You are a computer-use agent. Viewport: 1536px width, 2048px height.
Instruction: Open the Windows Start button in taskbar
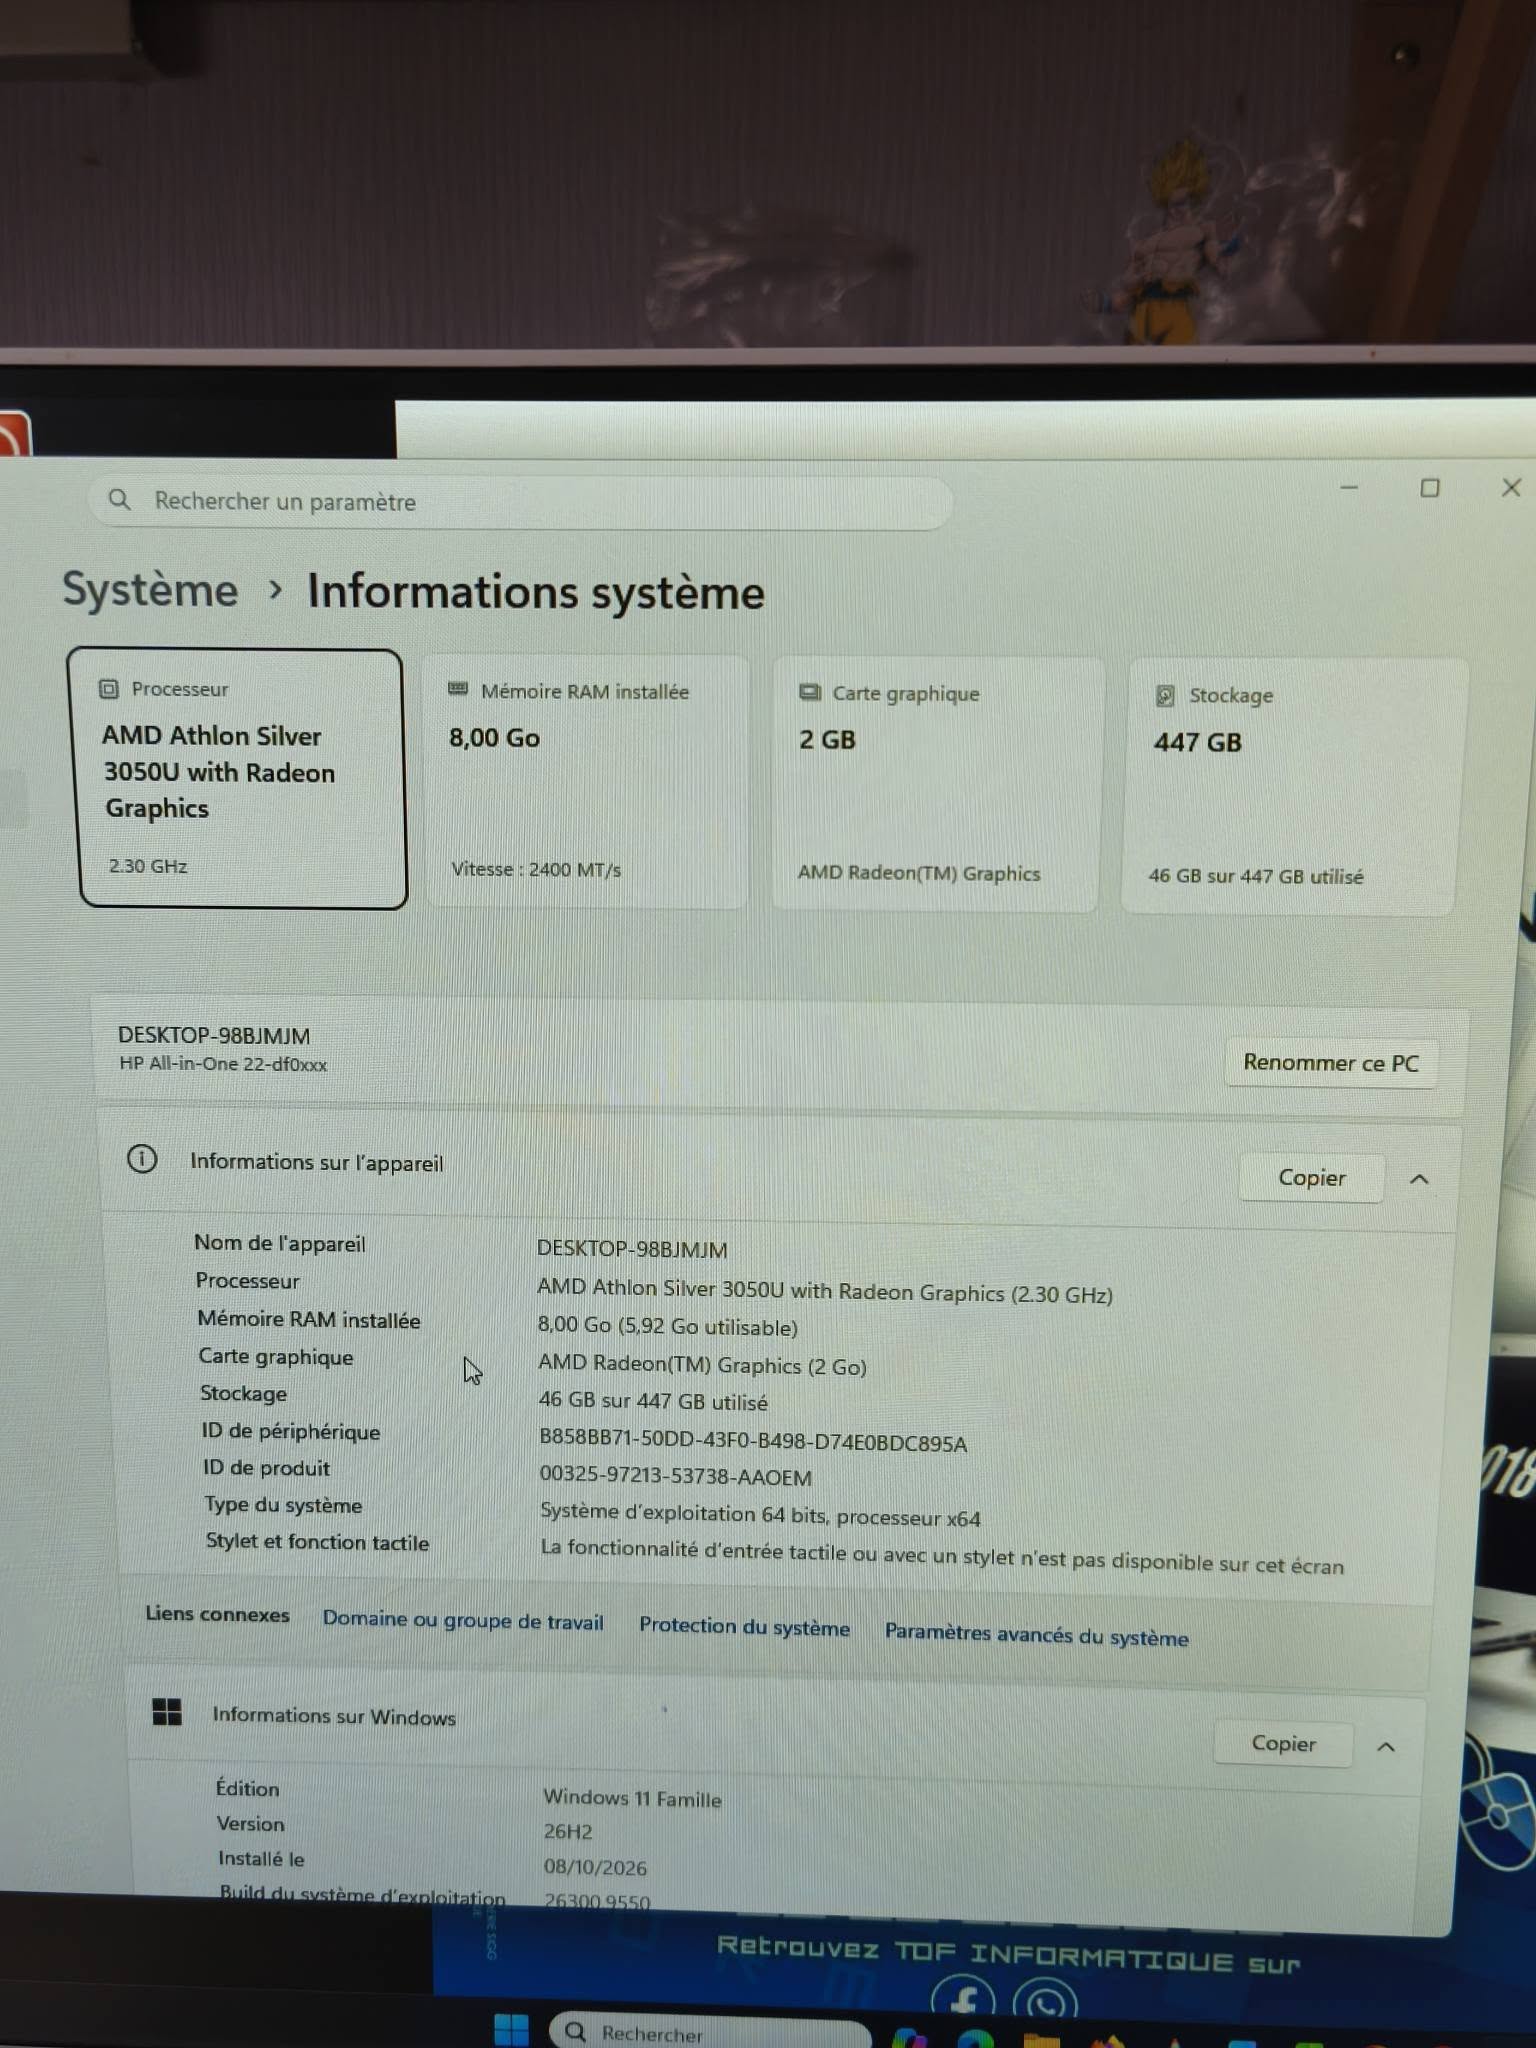tap(511, 2030)
